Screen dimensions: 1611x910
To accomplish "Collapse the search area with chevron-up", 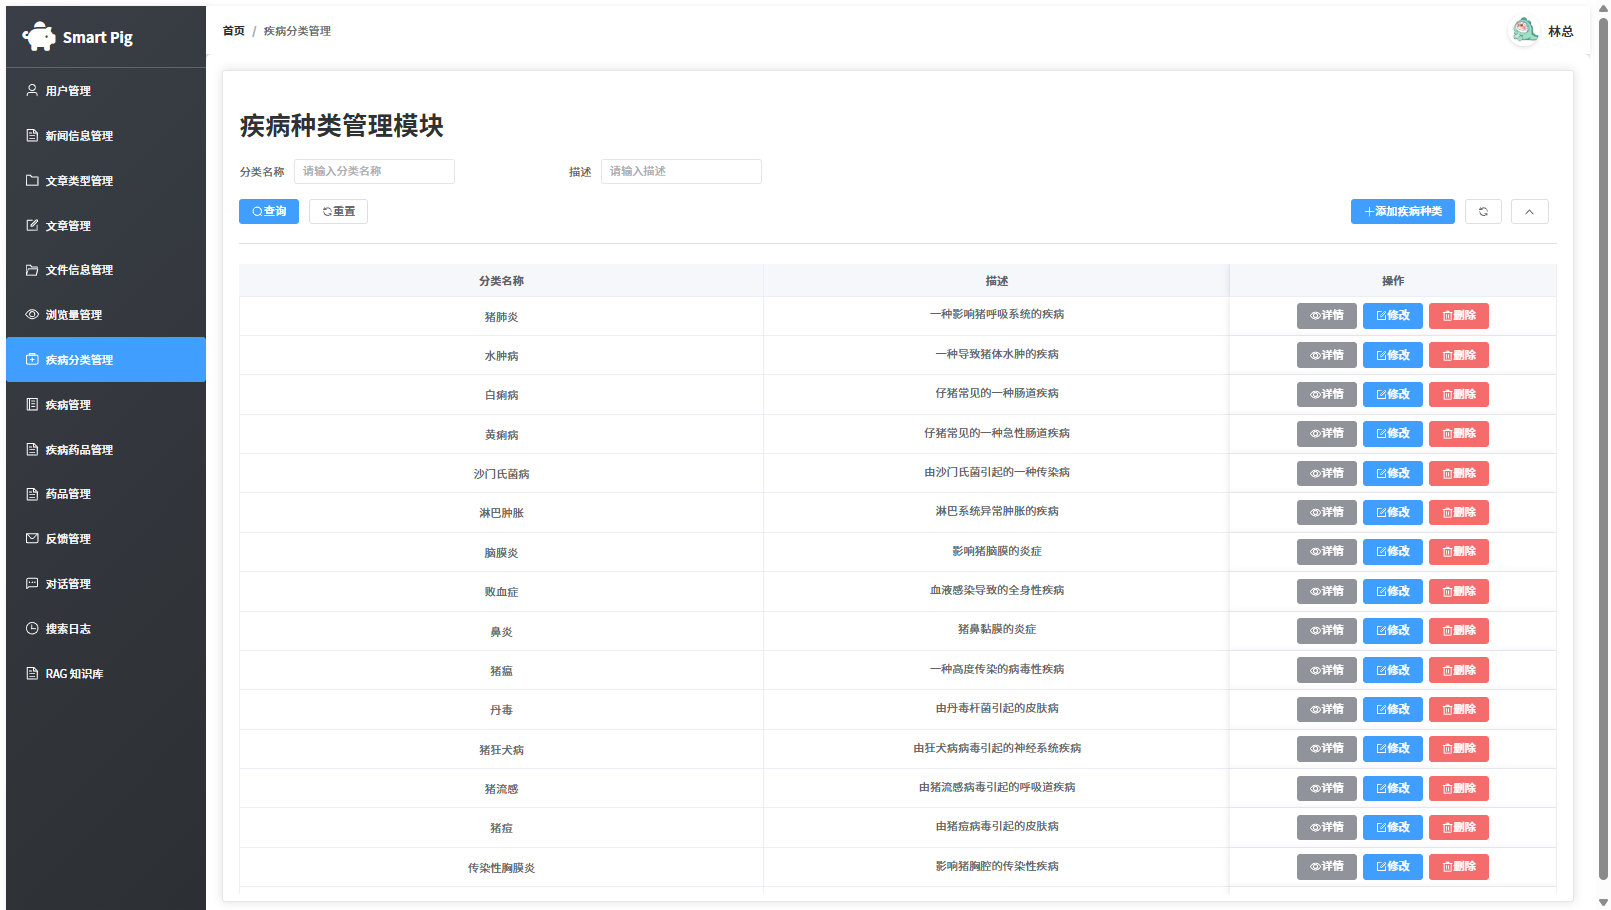I will tap(1529, 211).
